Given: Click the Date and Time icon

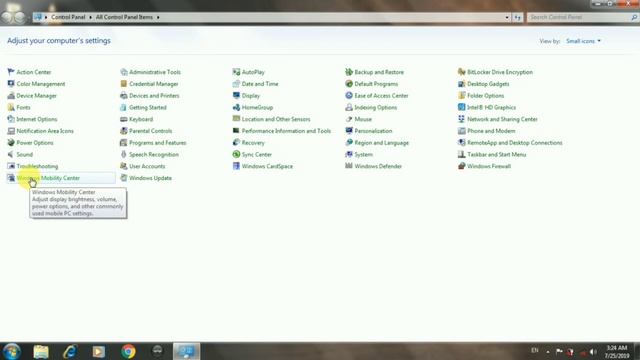Looking at the screenshot, I should (x=236, y=84).
